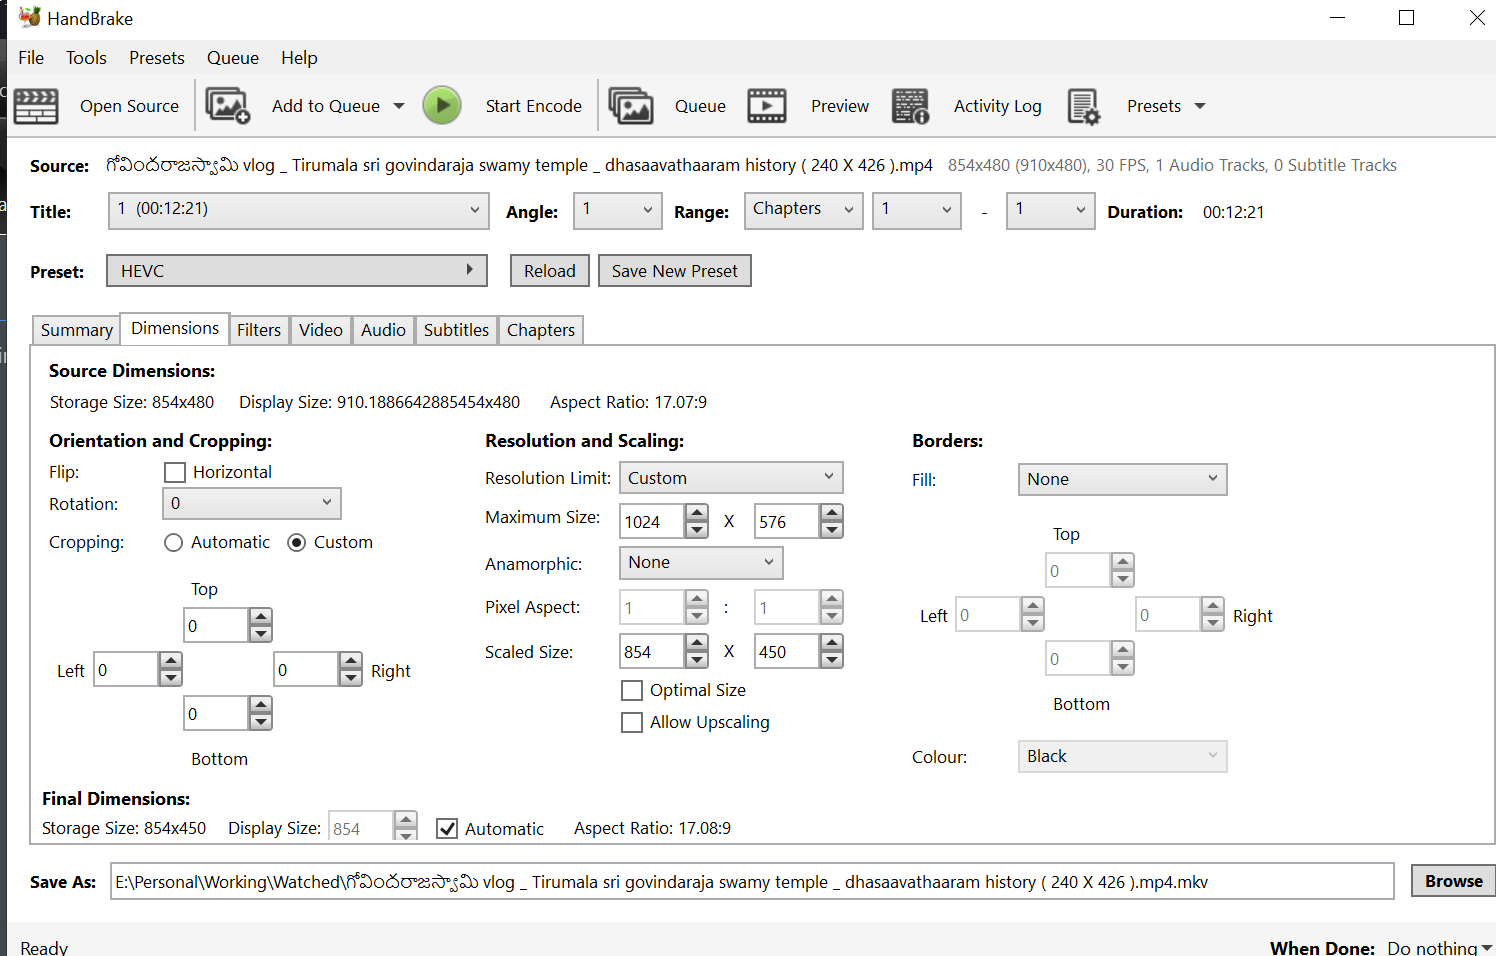The image size is (1496, 956).
Task: Open the Title dropdown
Action: pos(298,210)
